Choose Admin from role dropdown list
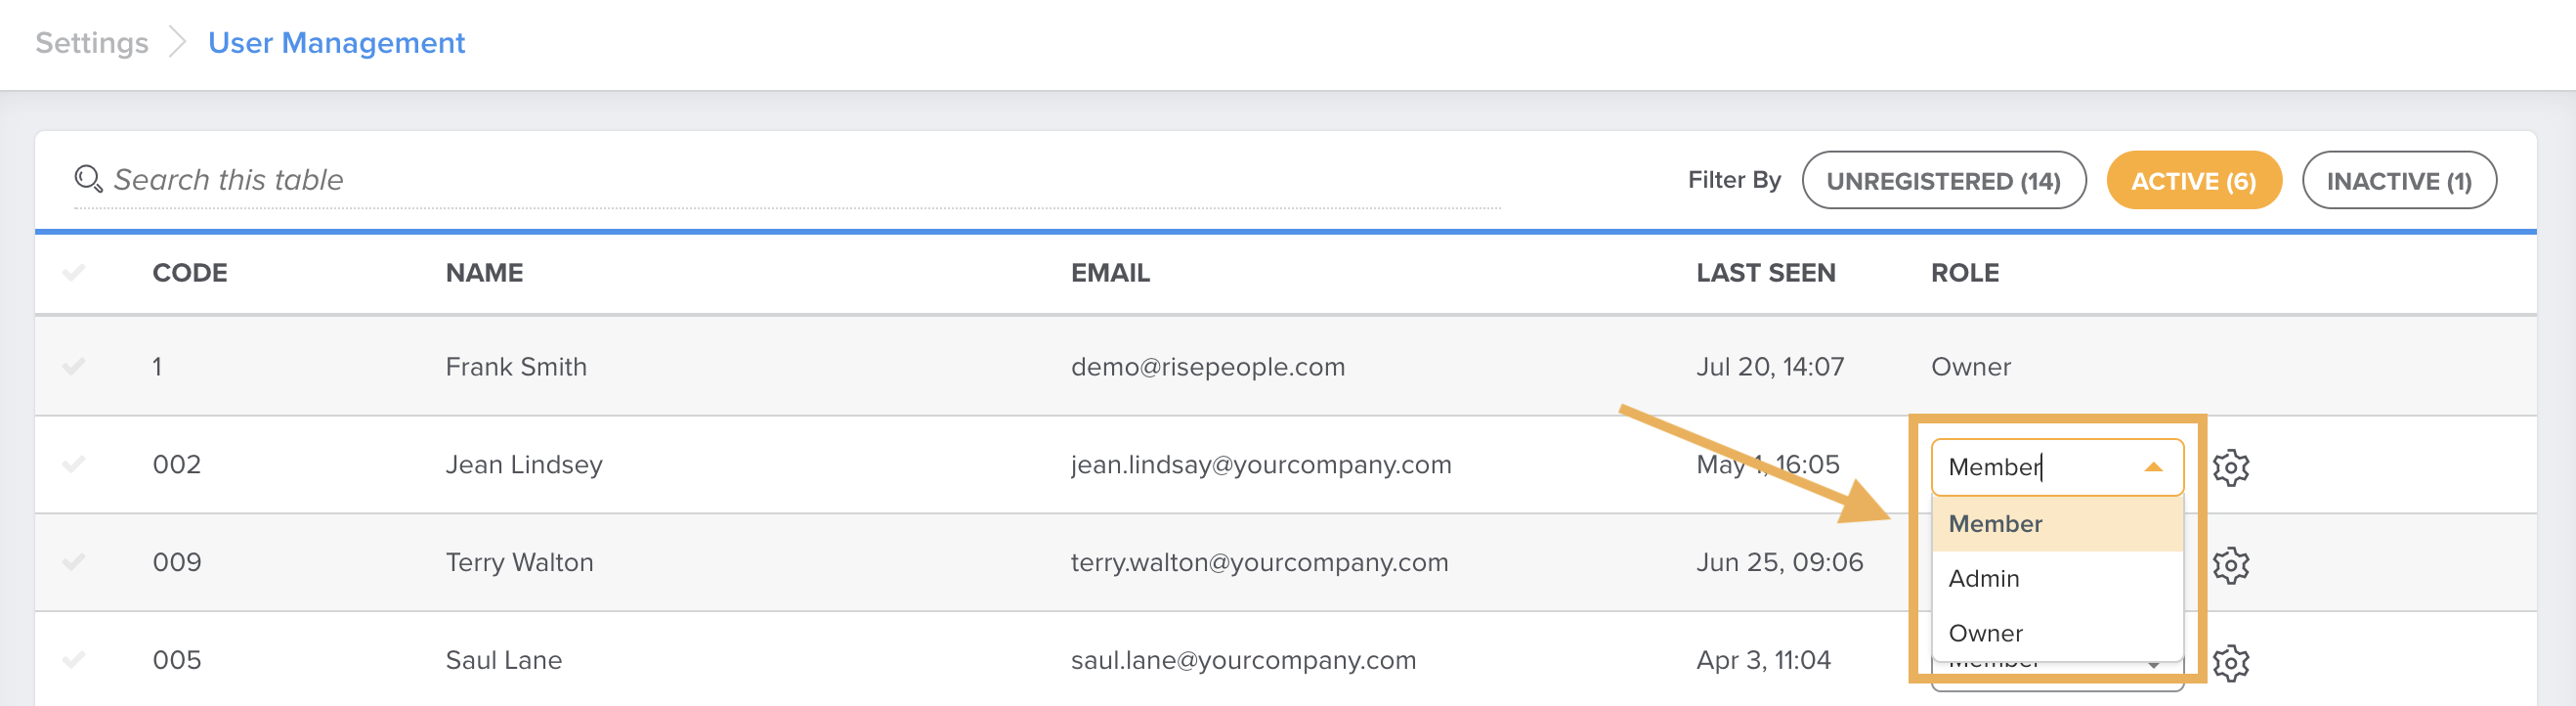This screenshot has height=706, width=2576. (1984, 578)
